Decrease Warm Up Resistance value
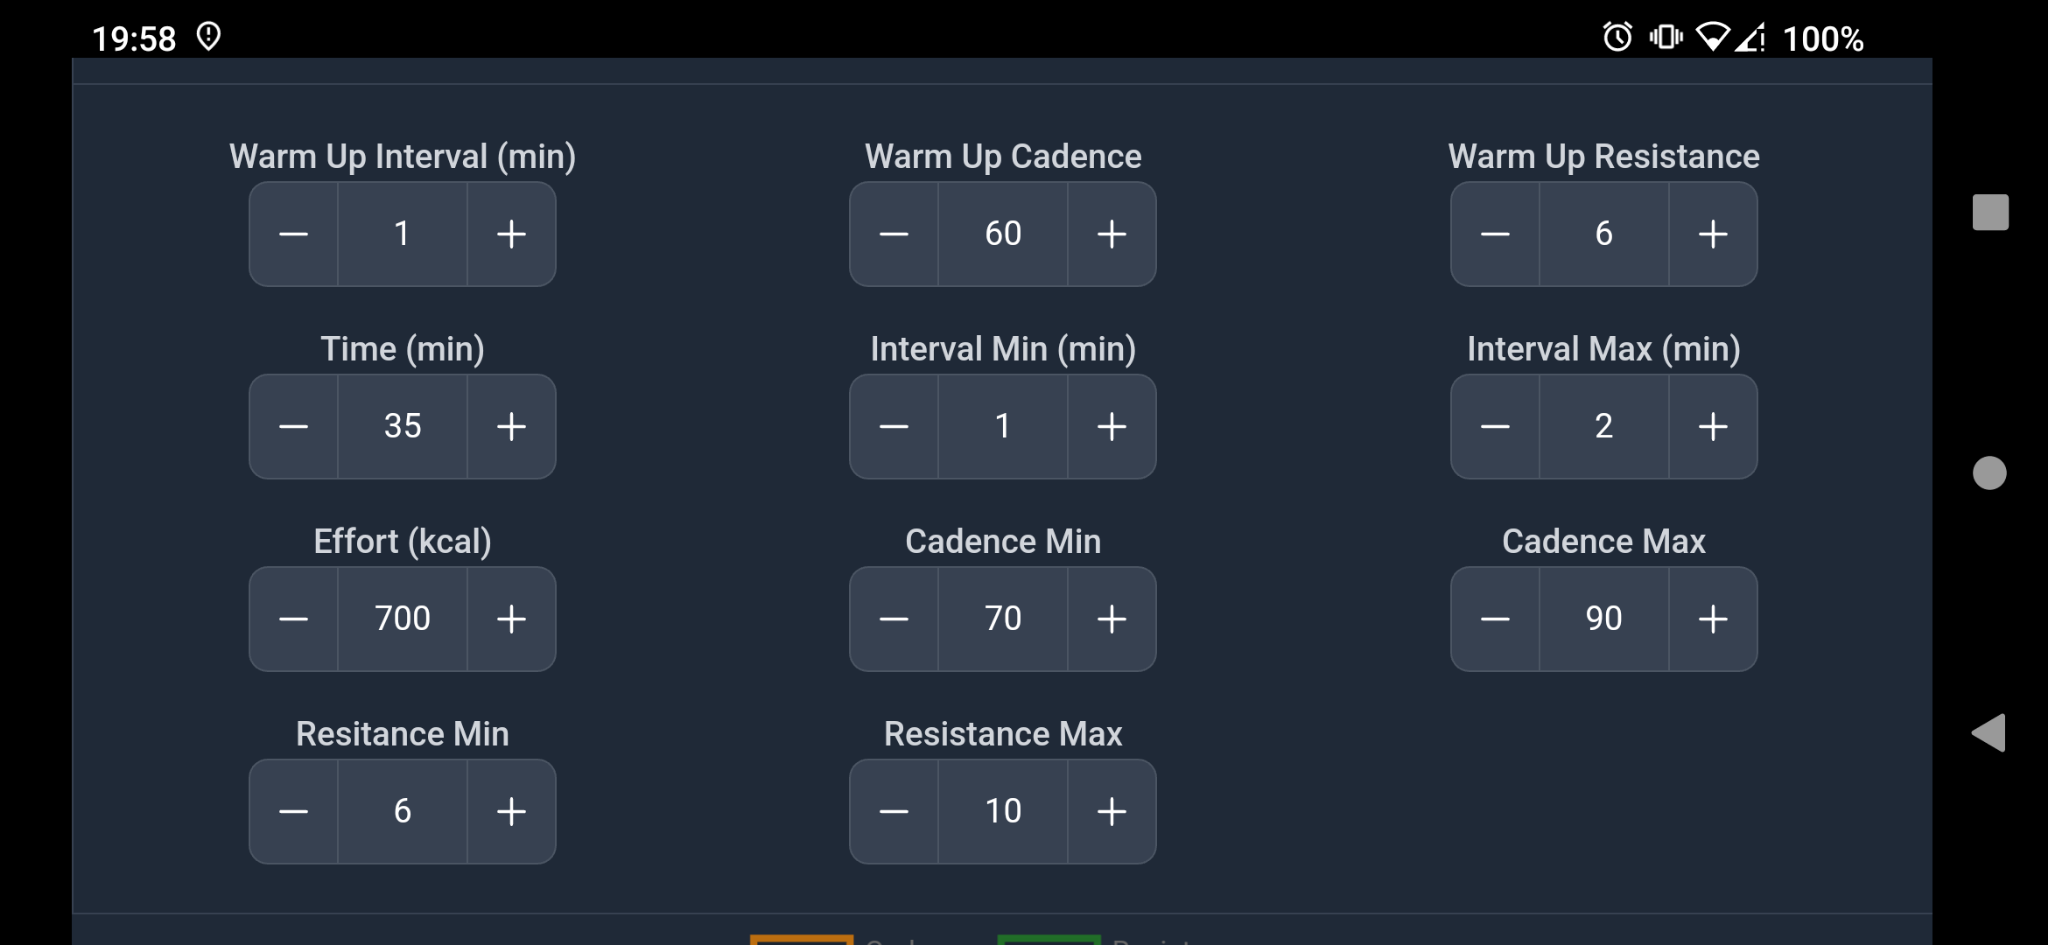Screen dimensions: 2048x945 point(1495,234)
